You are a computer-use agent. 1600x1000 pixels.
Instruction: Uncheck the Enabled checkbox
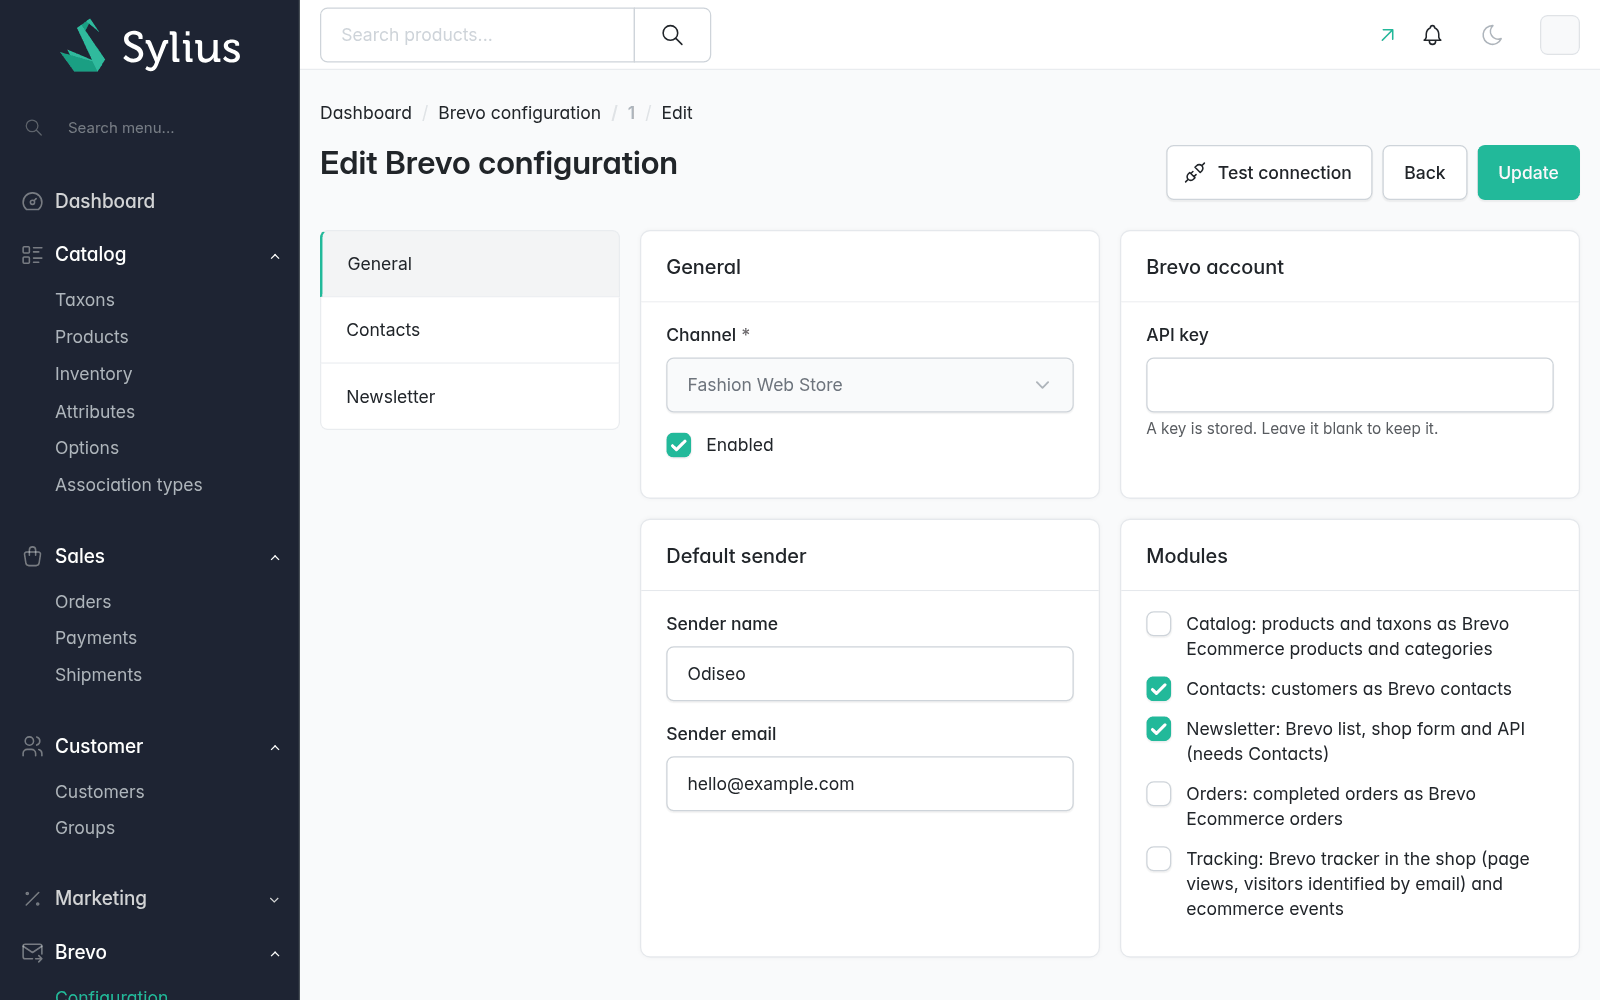tap(679, 445)
